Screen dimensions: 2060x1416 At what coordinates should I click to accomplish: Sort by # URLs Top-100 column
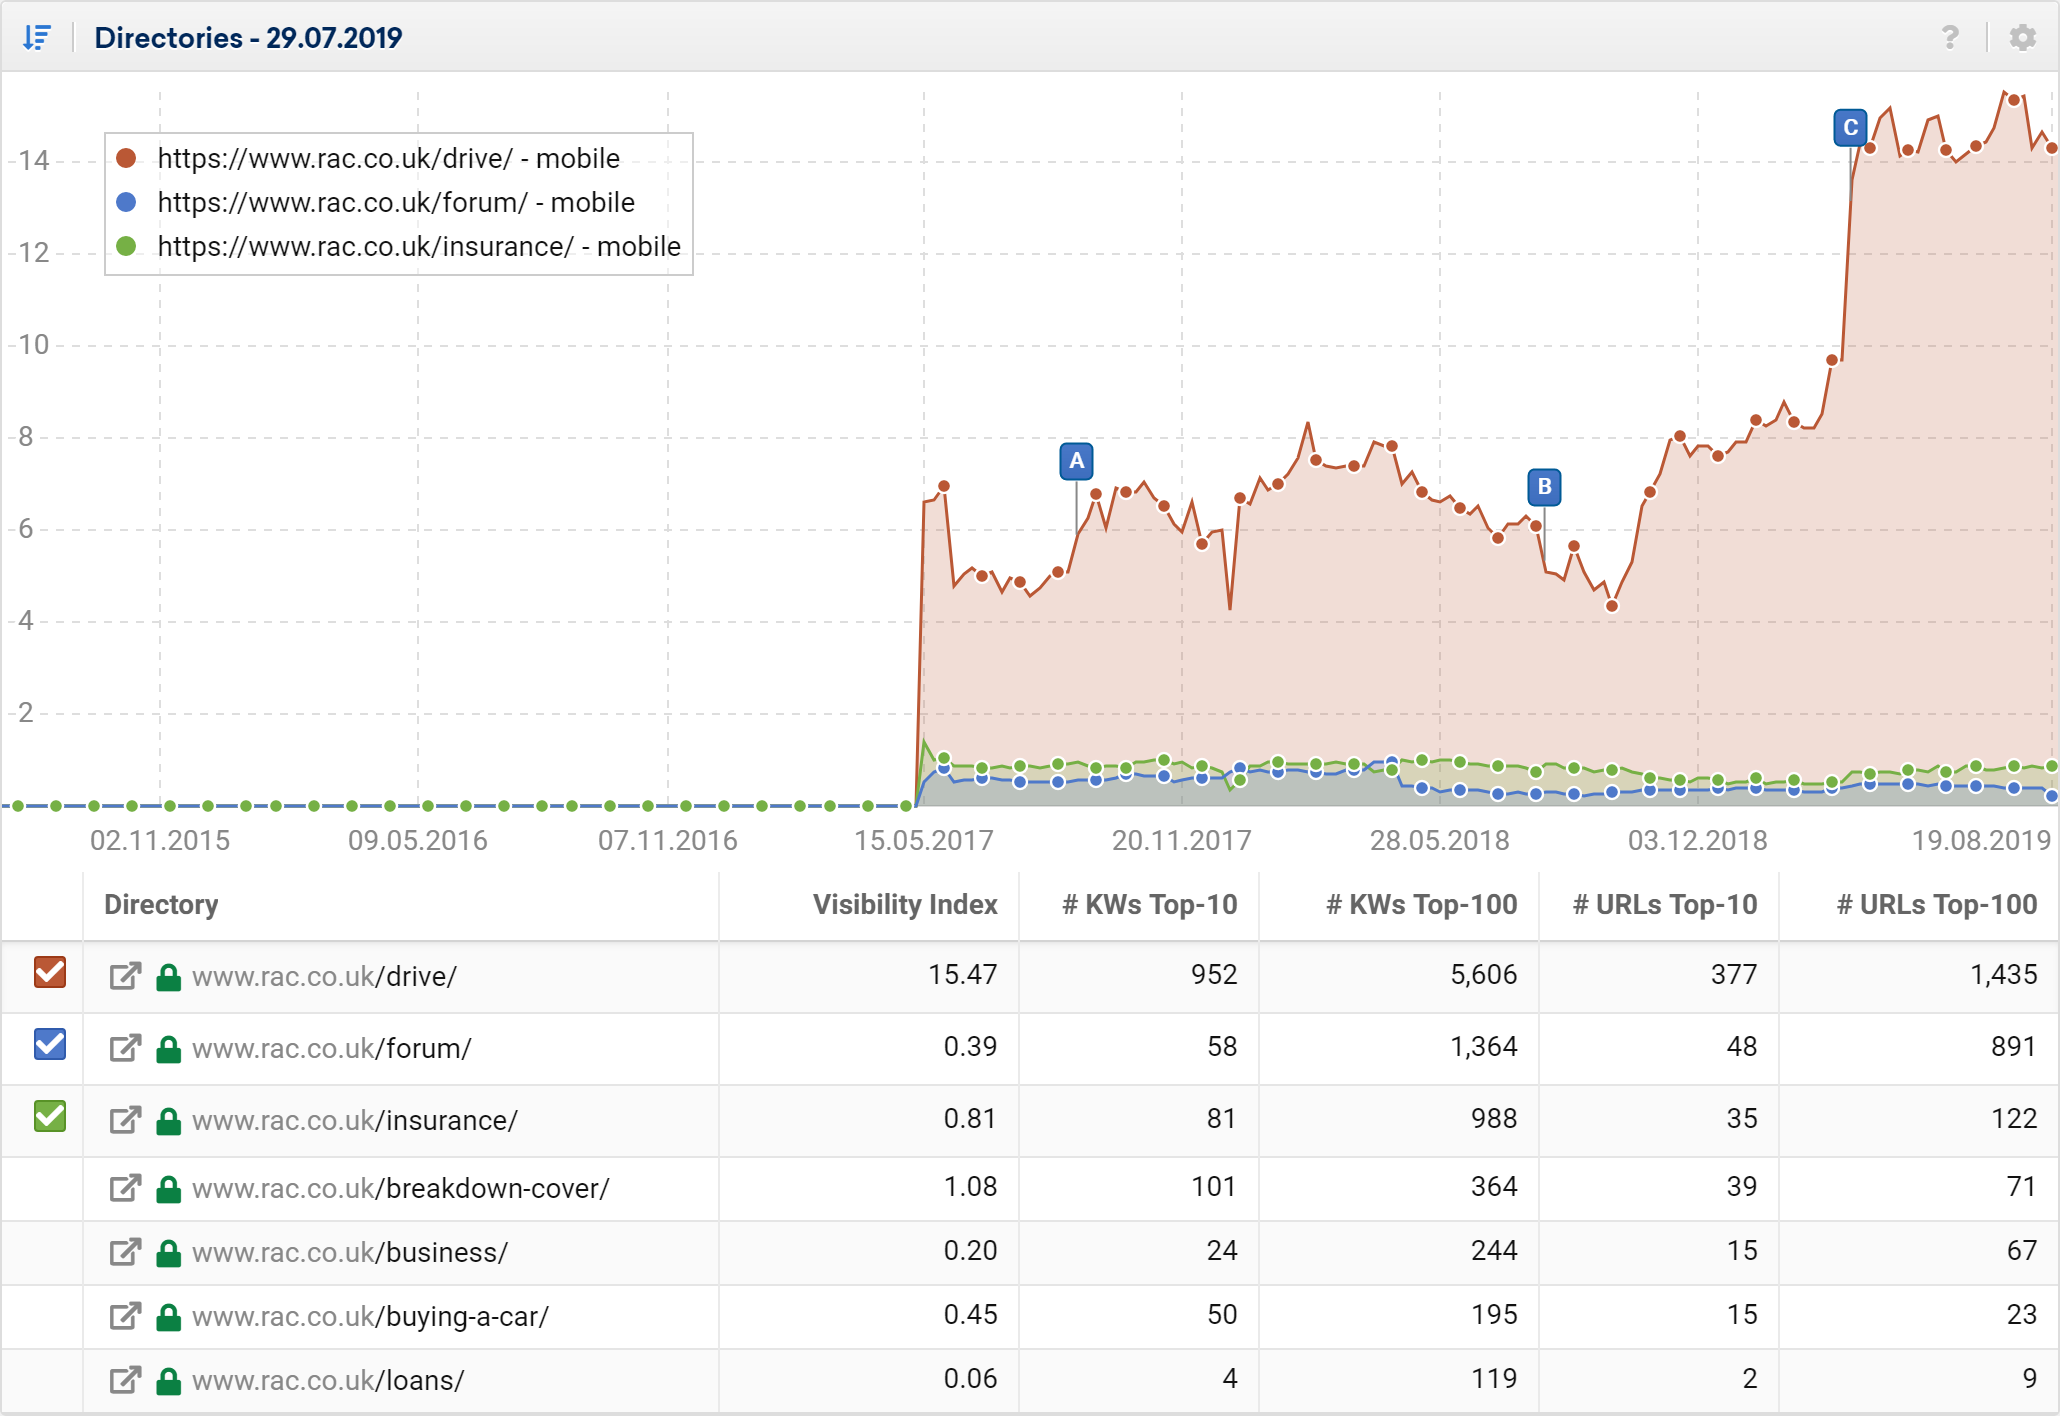[x=1937, y=905]
